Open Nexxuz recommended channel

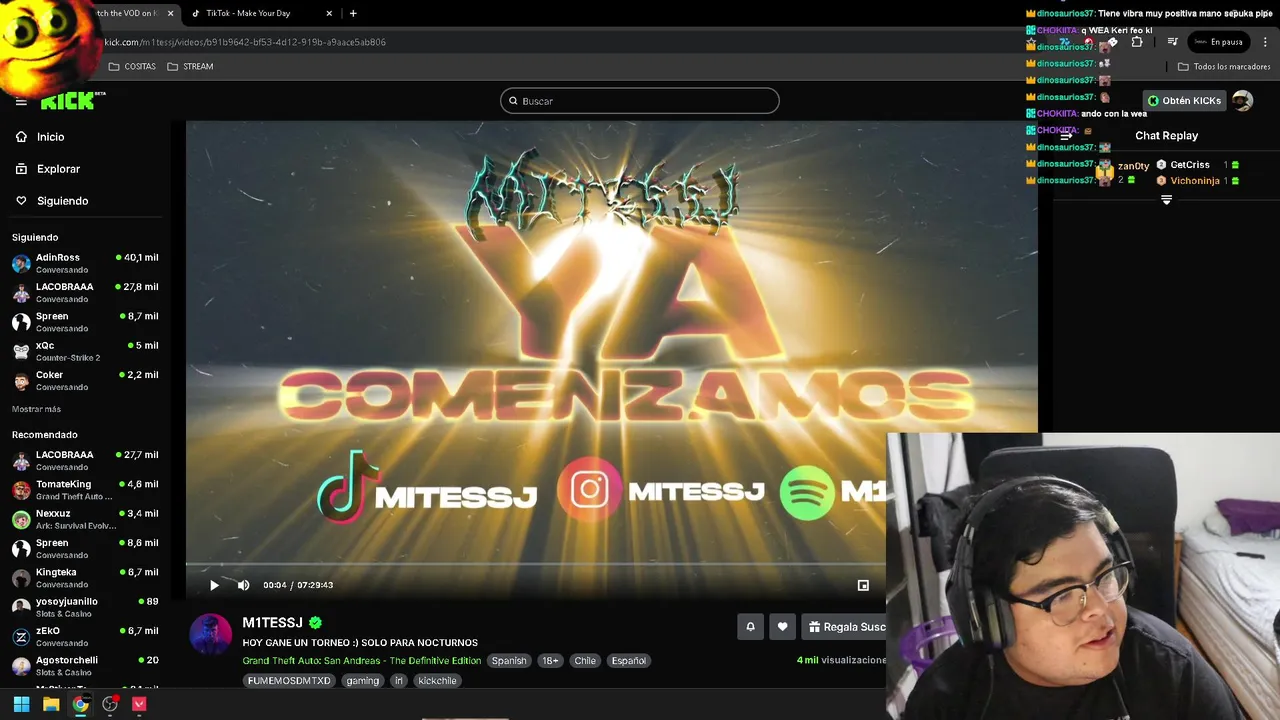pyautogui.click(x=85, y=518)
